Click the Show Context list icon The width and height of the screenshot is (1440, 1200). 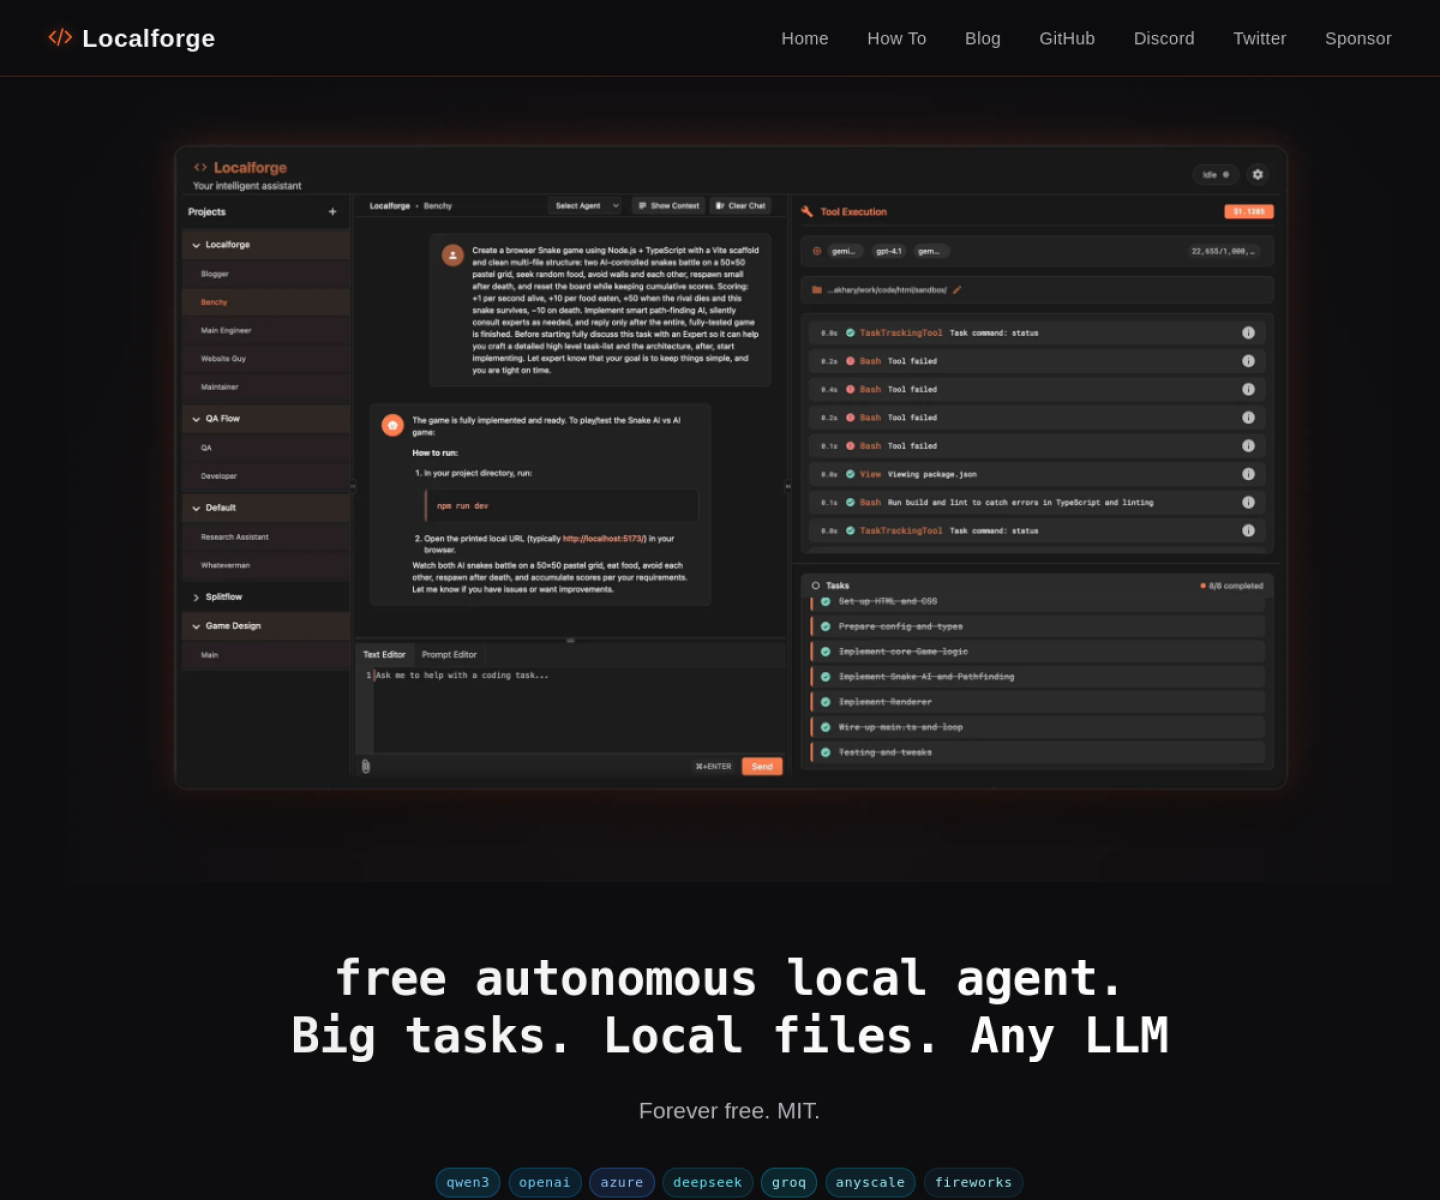point(642,206)
